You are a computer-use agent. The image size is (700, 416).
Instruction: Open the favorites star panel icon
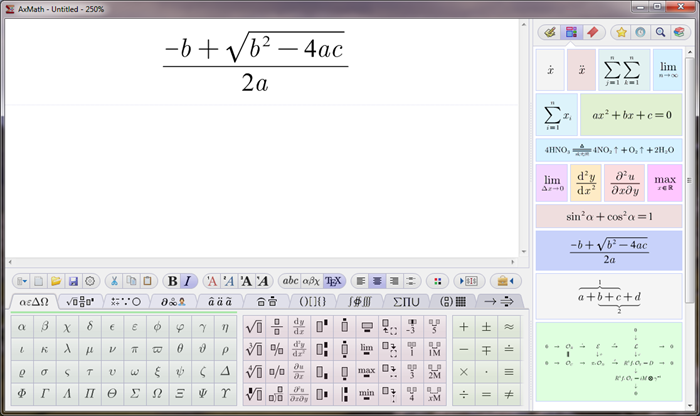tap(620, 32)
